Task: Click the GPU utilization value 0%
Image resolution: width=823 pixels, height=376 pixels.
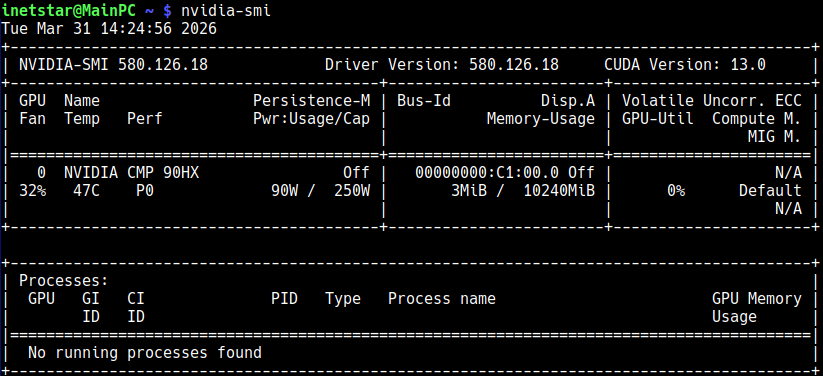Action: 676,191
